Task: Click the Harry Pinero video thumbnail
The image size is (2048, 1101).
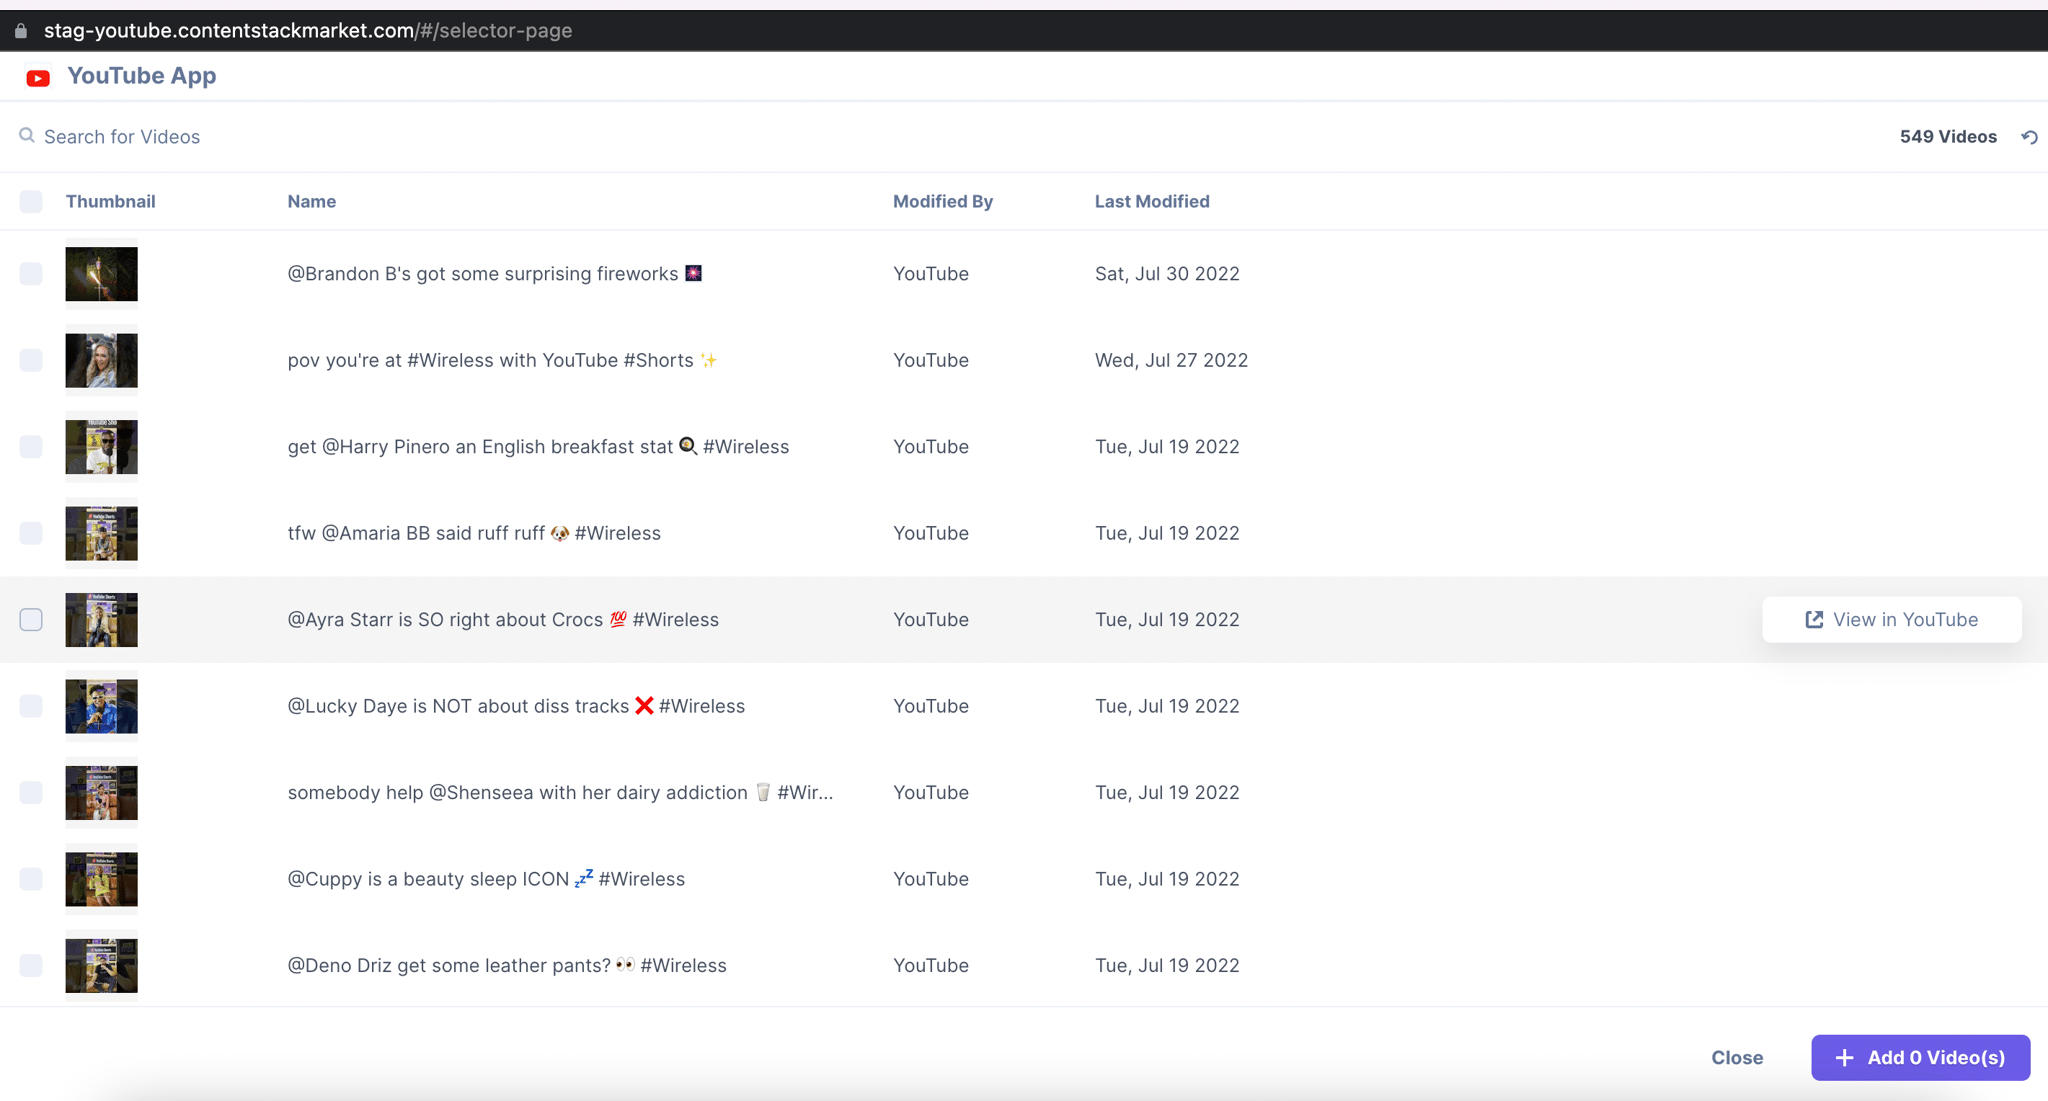Action: coord(102,447)
